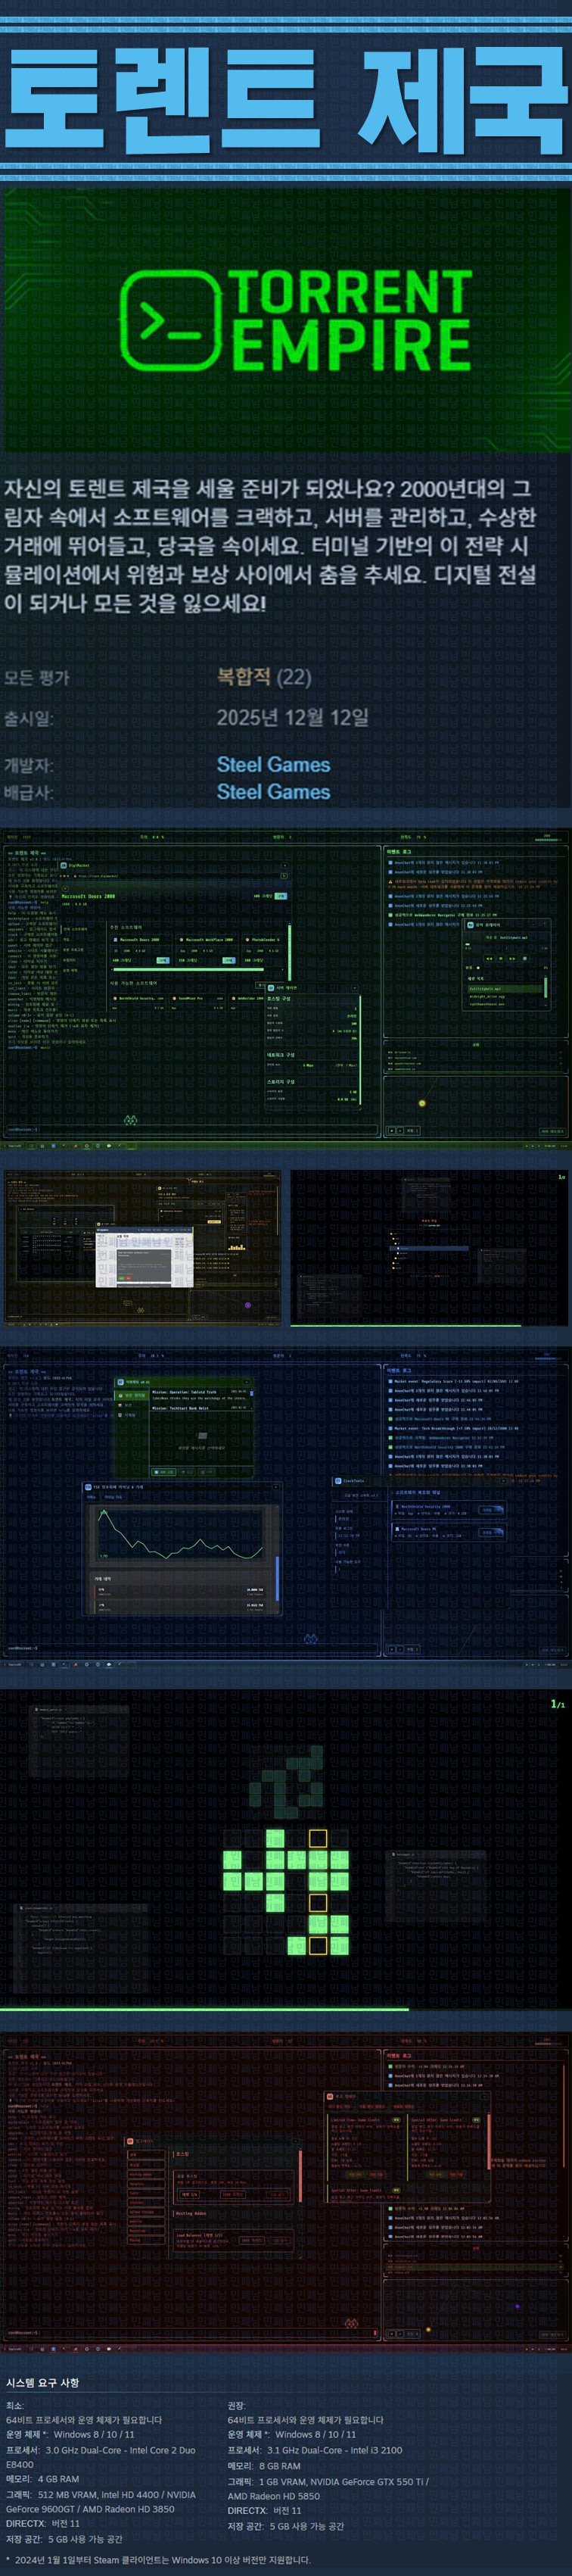Click the yellow node dot on first screenshot's map
This screenshot has height=2576, width=572.
[422, 1103]
